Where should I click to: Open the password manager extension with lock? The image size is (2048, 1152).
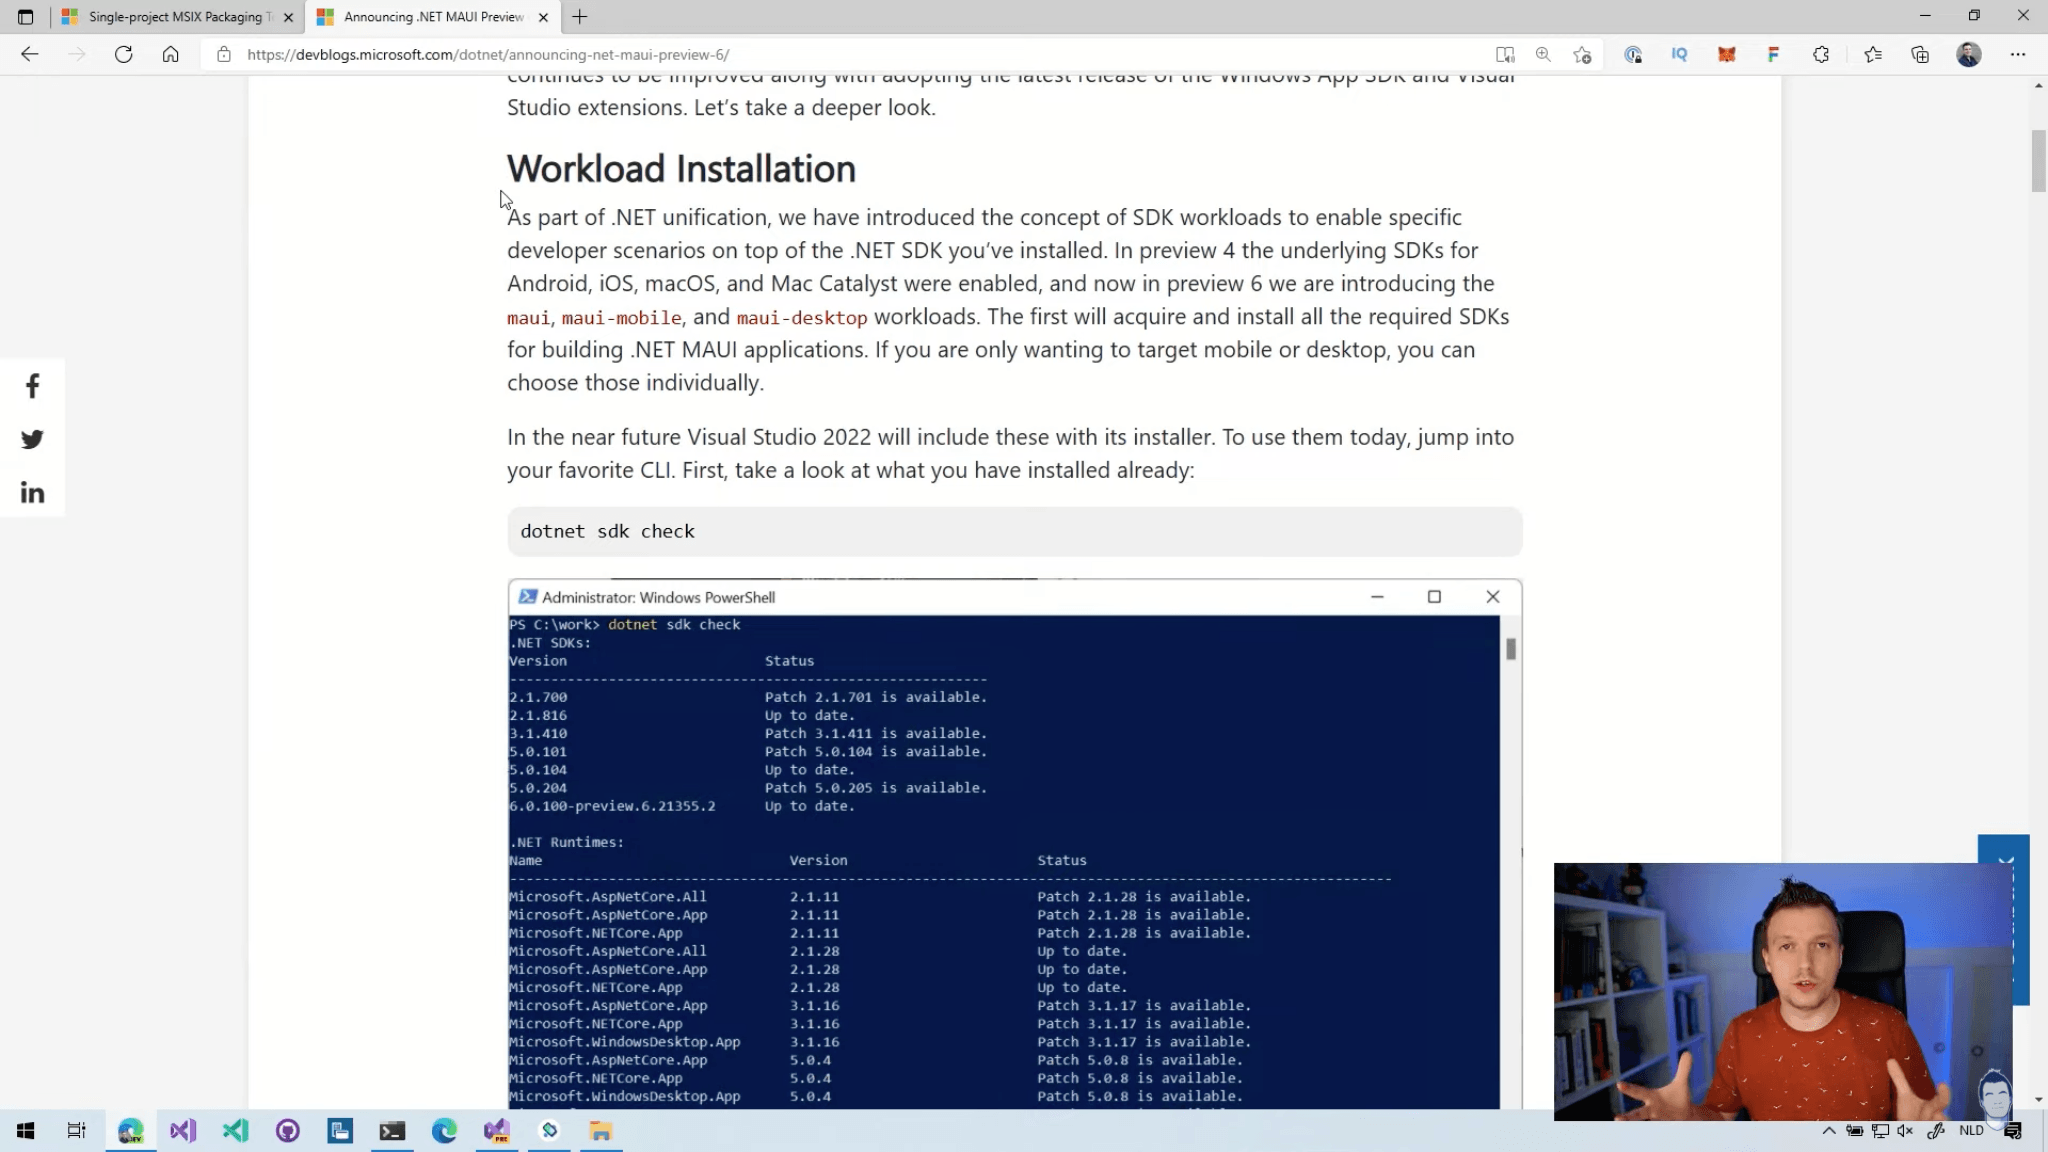pos(1633,55)
